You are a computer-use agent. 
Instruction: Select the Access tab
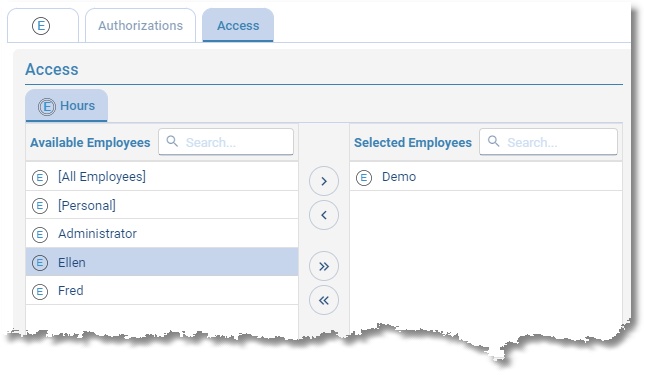(238, 25)
